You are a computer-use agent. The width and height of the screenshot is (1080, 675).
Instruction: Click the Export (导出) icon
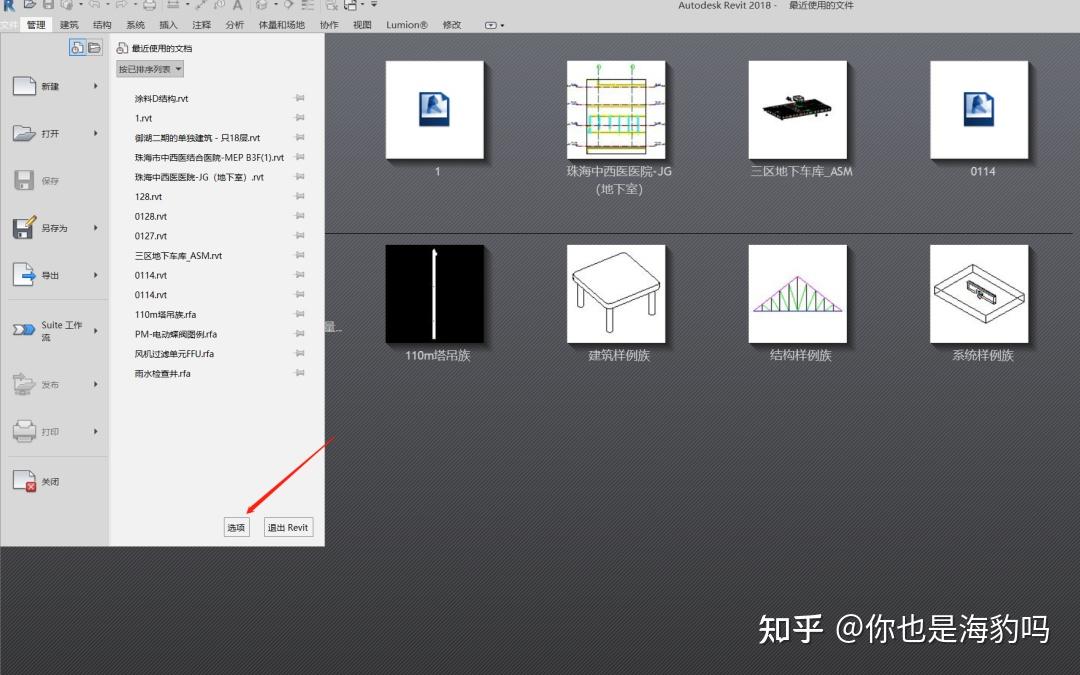24,275
